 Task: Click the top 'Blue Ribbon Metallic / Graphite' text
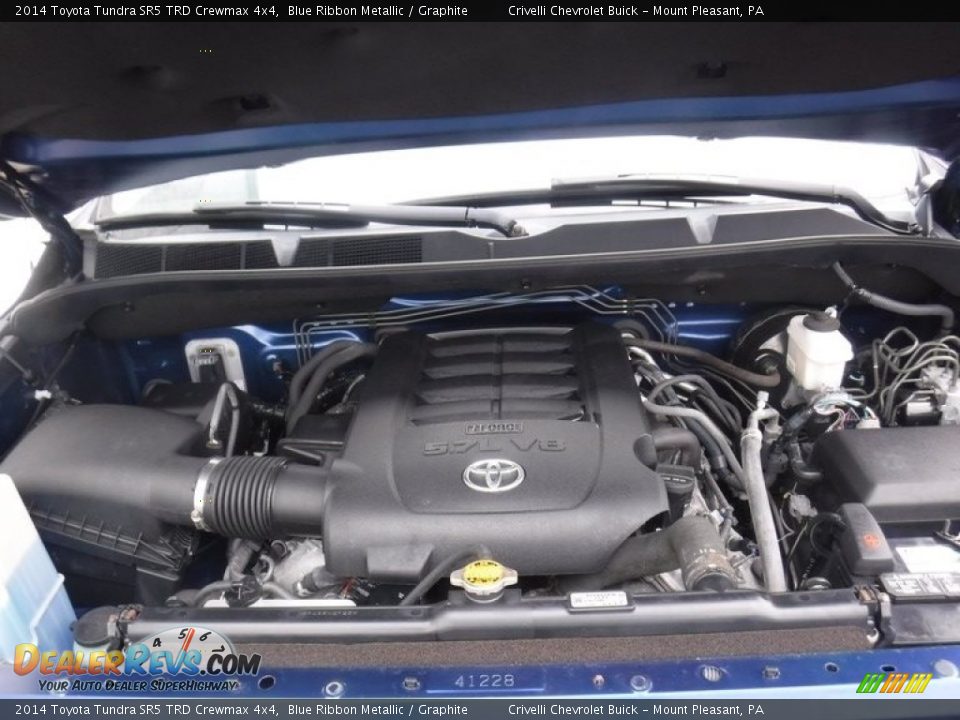(378, 10)
